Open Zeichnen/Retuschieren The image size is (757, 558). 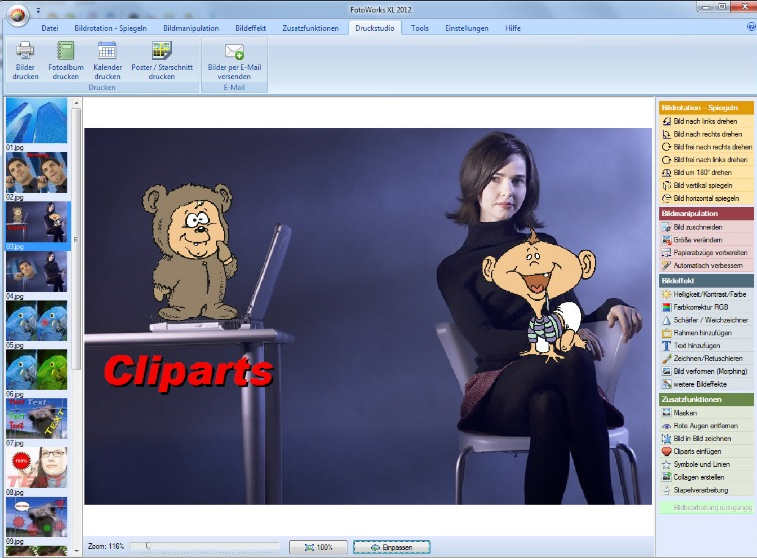[x=705, y=359]
